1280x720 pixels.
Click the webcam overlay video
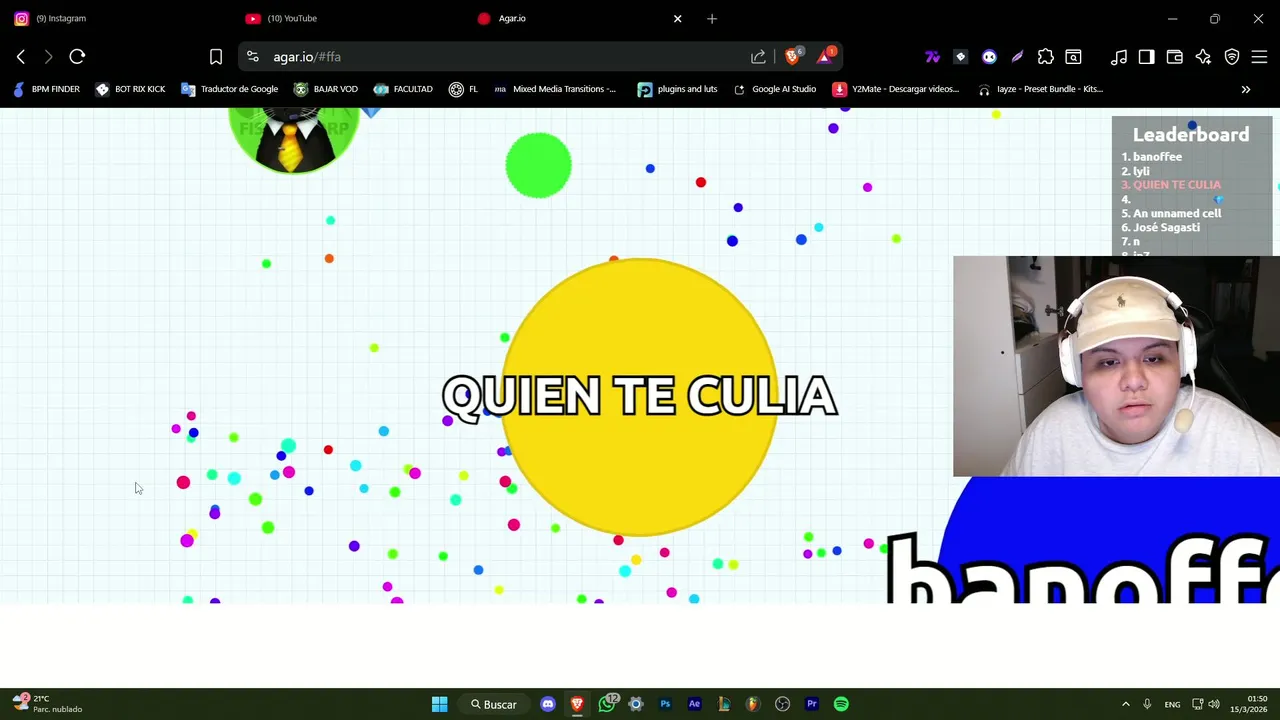click(x=1116, y=366)
